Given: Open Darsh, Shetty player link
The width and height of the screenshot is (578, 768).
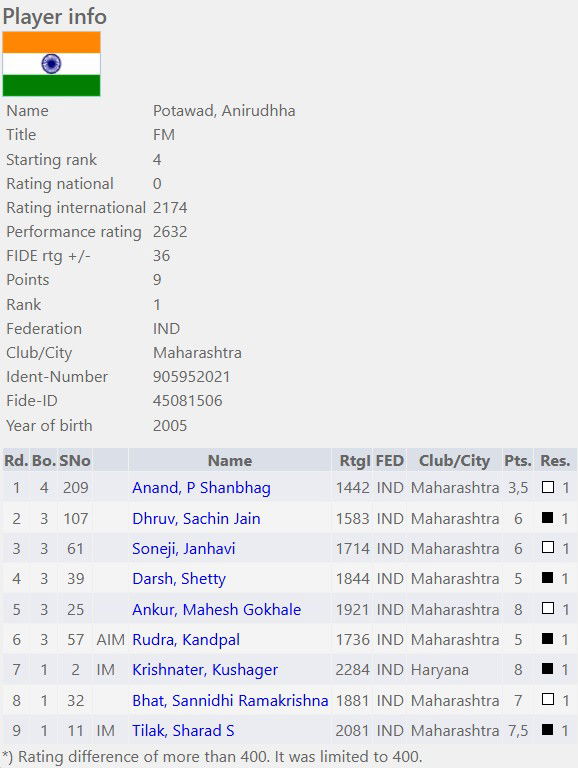Looking at the screenshot, I should 179,579.
